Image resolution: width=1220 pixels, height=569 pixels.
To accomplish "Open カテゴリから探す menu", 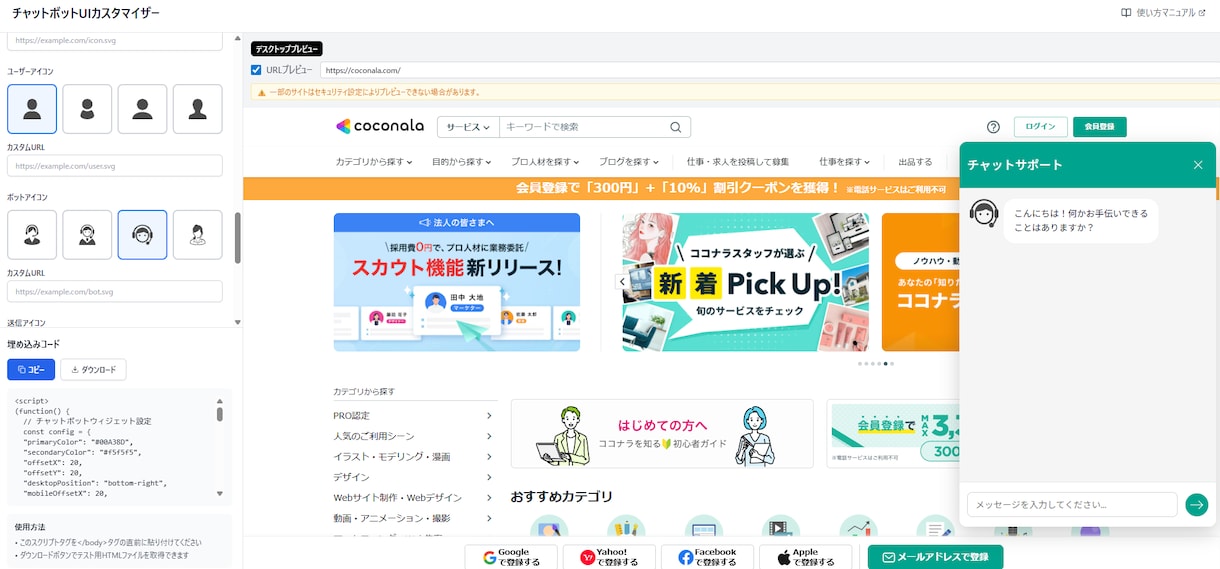I will click(x=374, y=162).
